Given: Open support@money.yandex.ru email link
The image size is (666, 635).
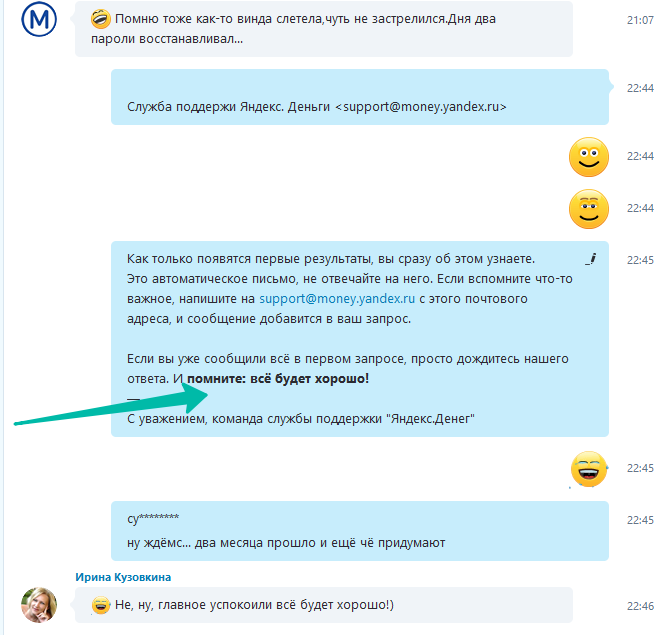Looking at the screenshot, I should coord(337,299).
